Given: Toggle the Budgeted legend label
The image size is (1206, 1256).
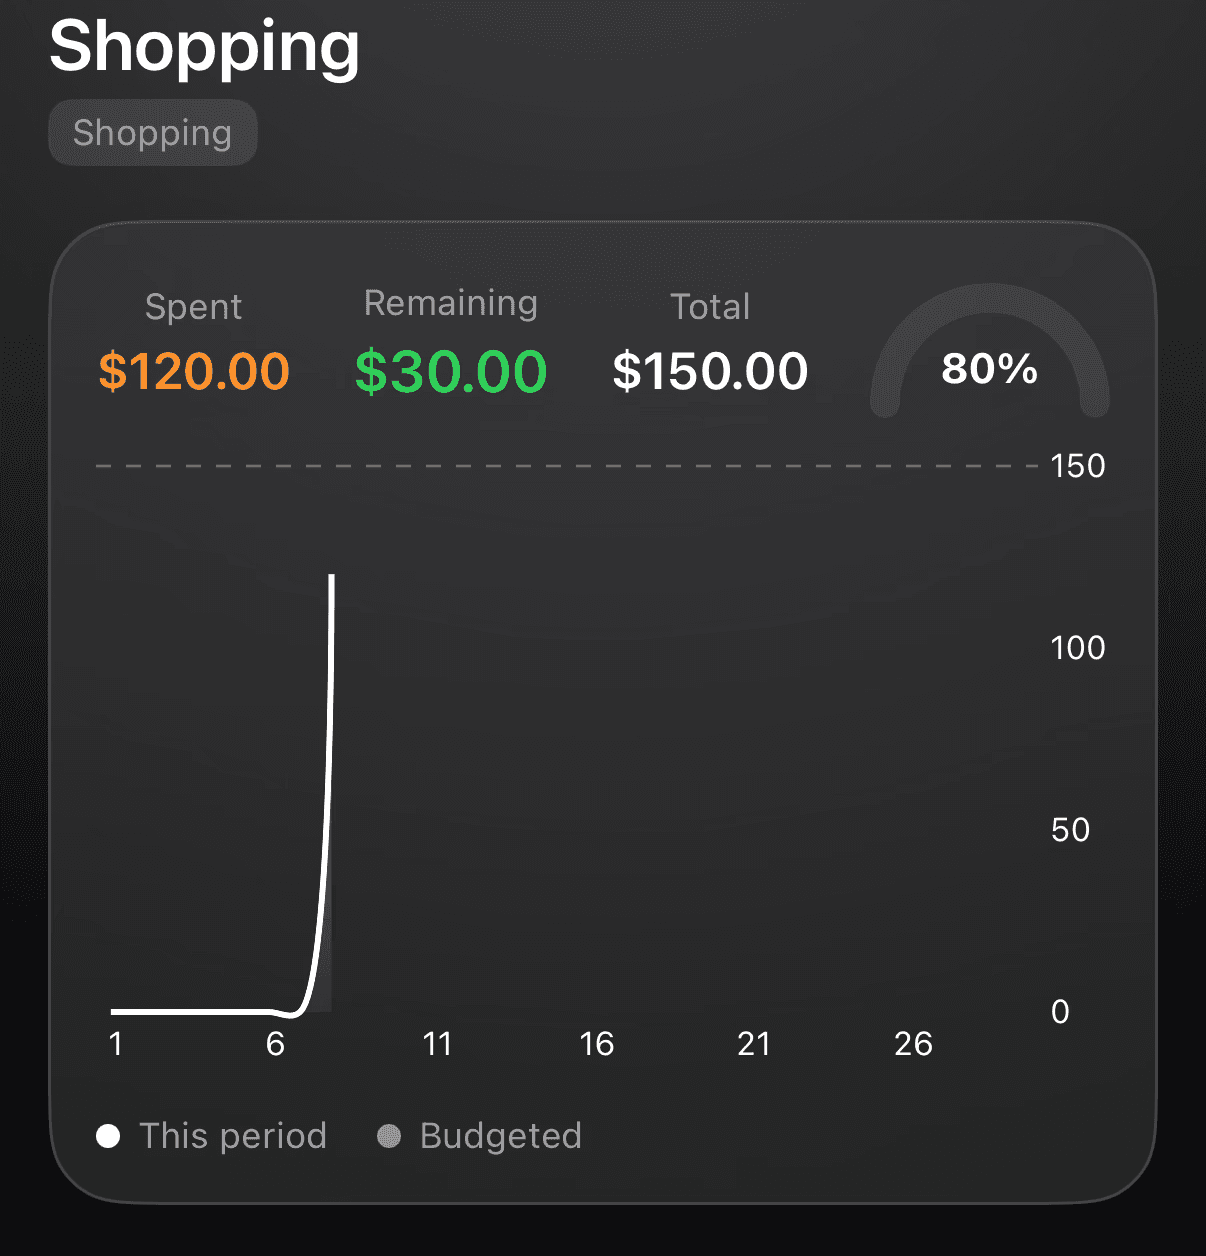Looking at the screenshot, I should coord(500,1136).
